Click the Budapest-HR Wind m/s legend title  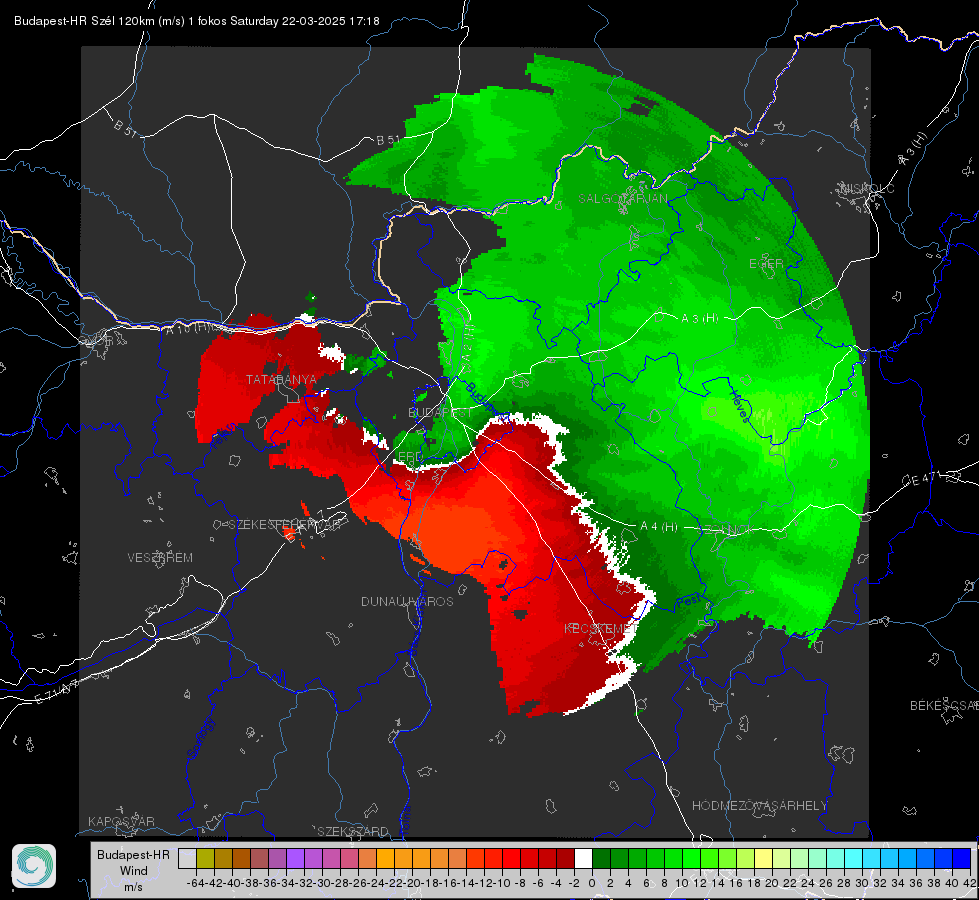(x=133, y=871)
